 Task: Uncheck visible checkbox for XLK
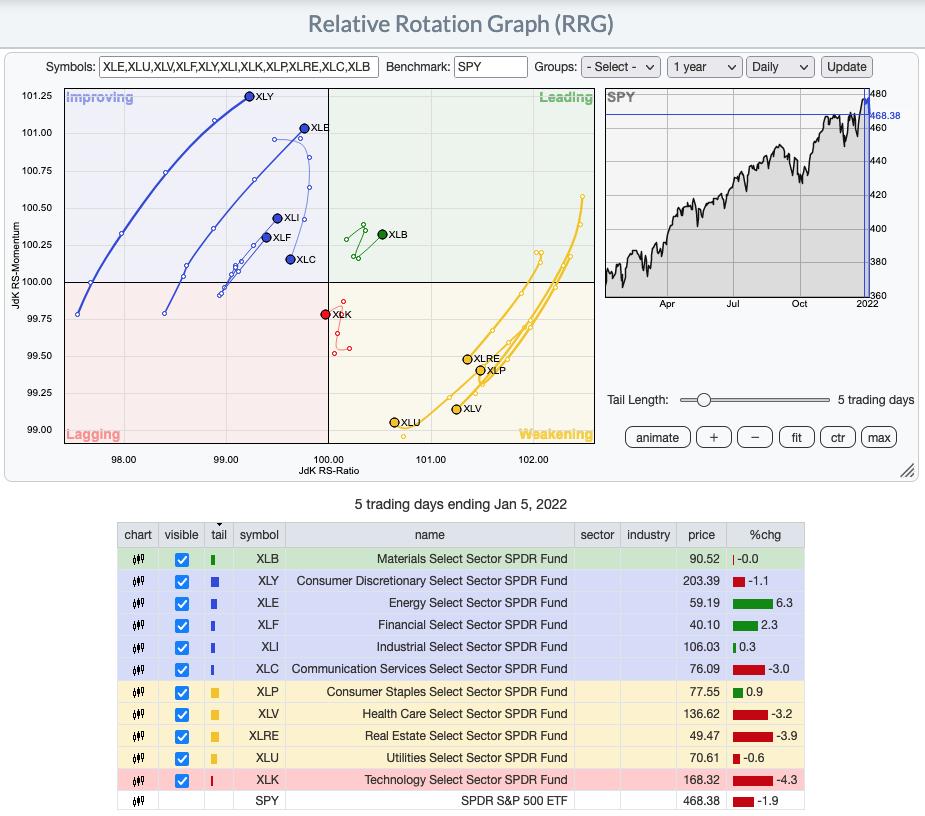182,781
